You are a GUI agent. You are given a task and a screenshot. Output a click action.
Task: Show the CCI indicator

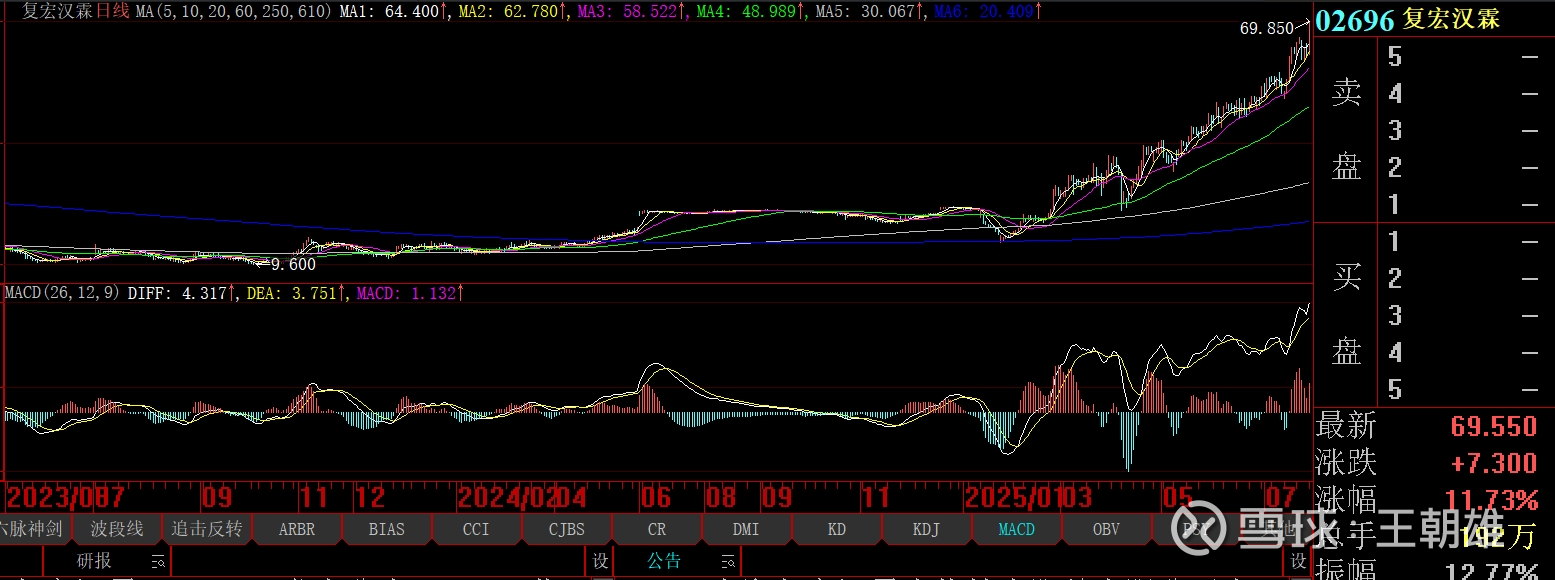tap(476, 529)
